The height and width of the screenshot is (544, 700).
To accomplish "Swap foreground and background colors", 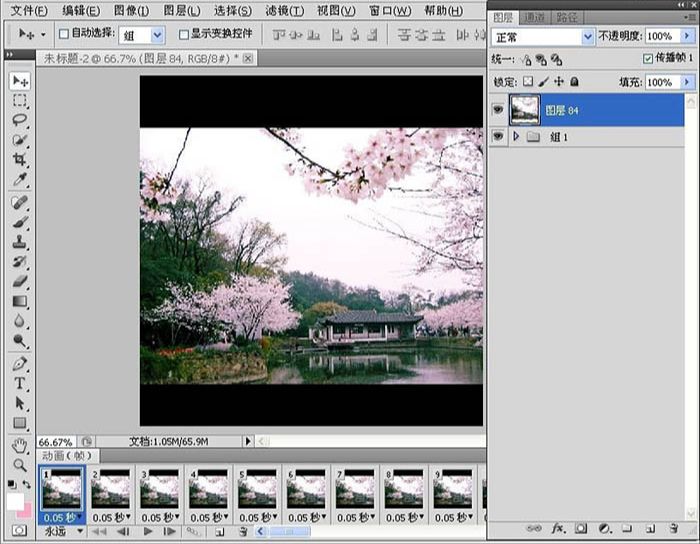I will tap(26, 484).
